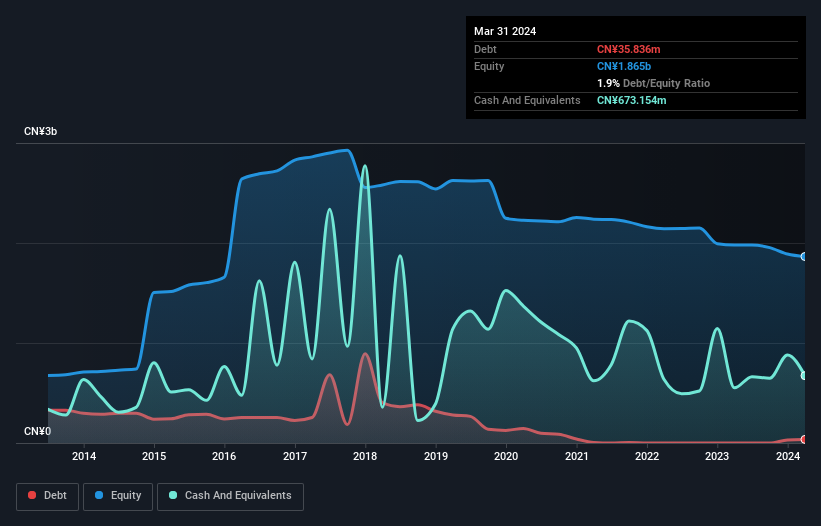The height and width of the screenshot is (526, 821).
Task: Select the 2024 axis label
Action: click(x=787, y=456)
